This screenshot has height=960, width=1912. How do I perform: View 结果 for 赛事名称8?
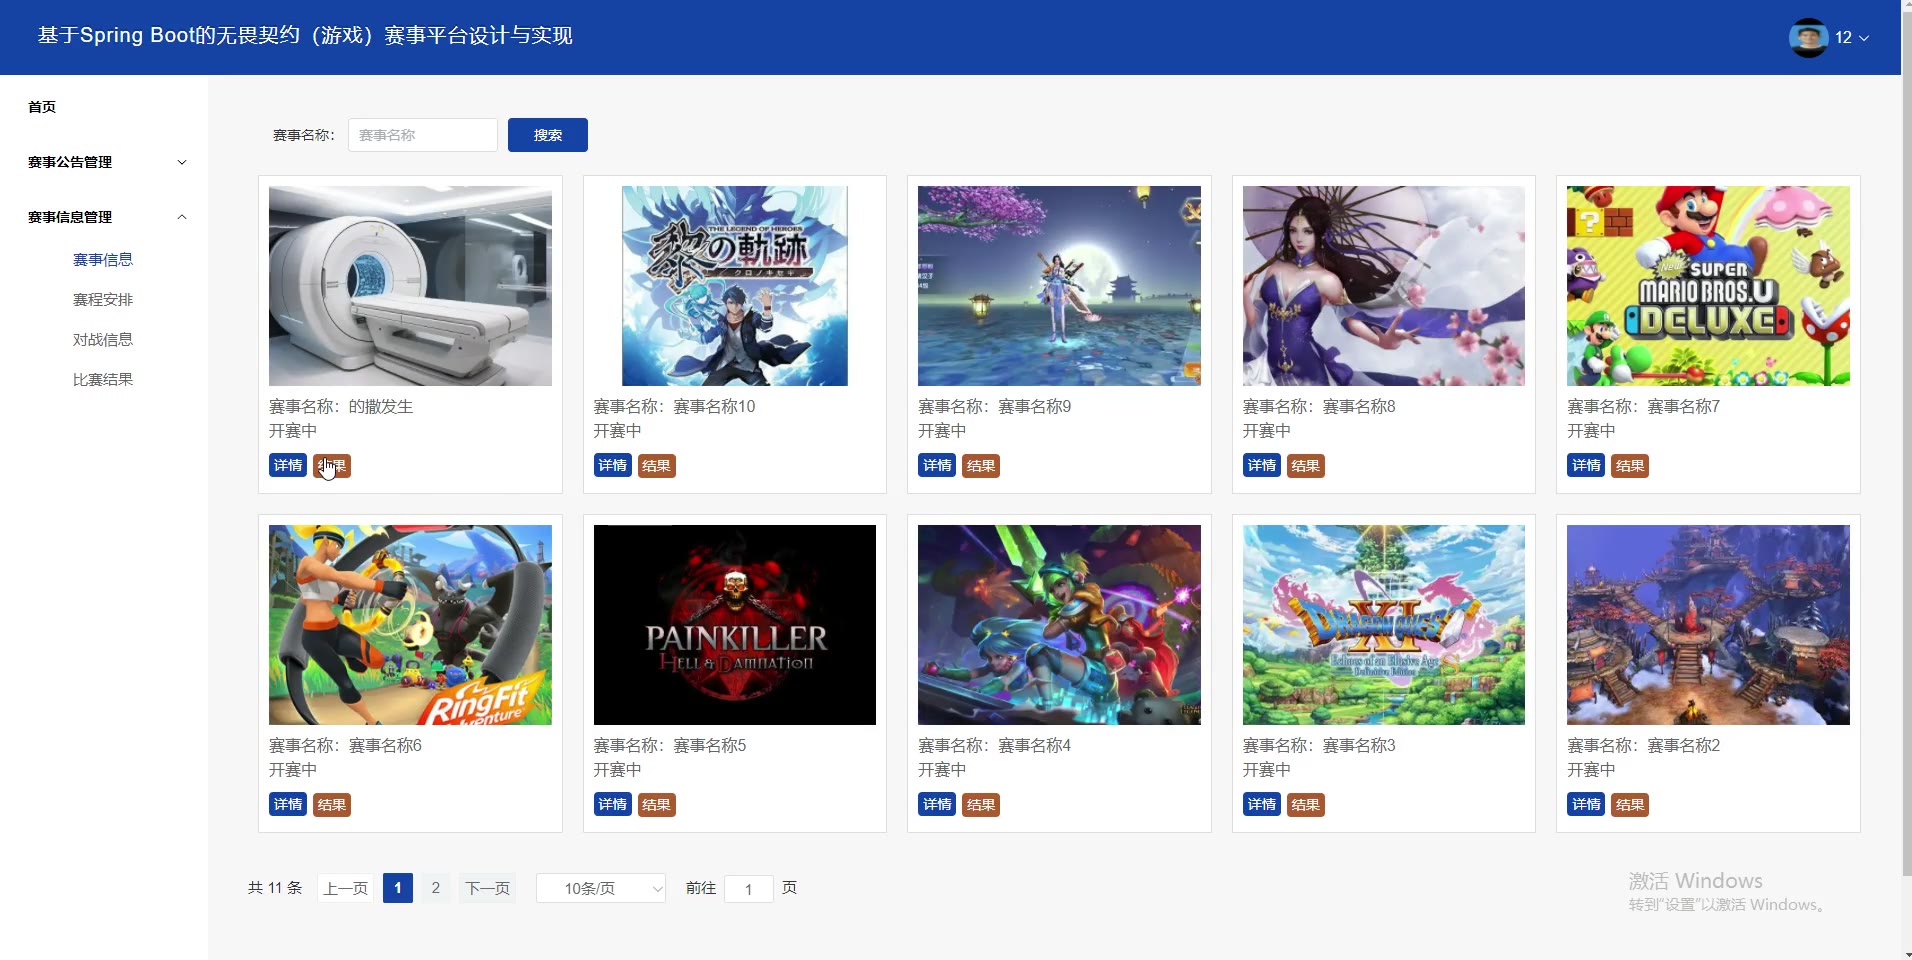[1306, 466]
